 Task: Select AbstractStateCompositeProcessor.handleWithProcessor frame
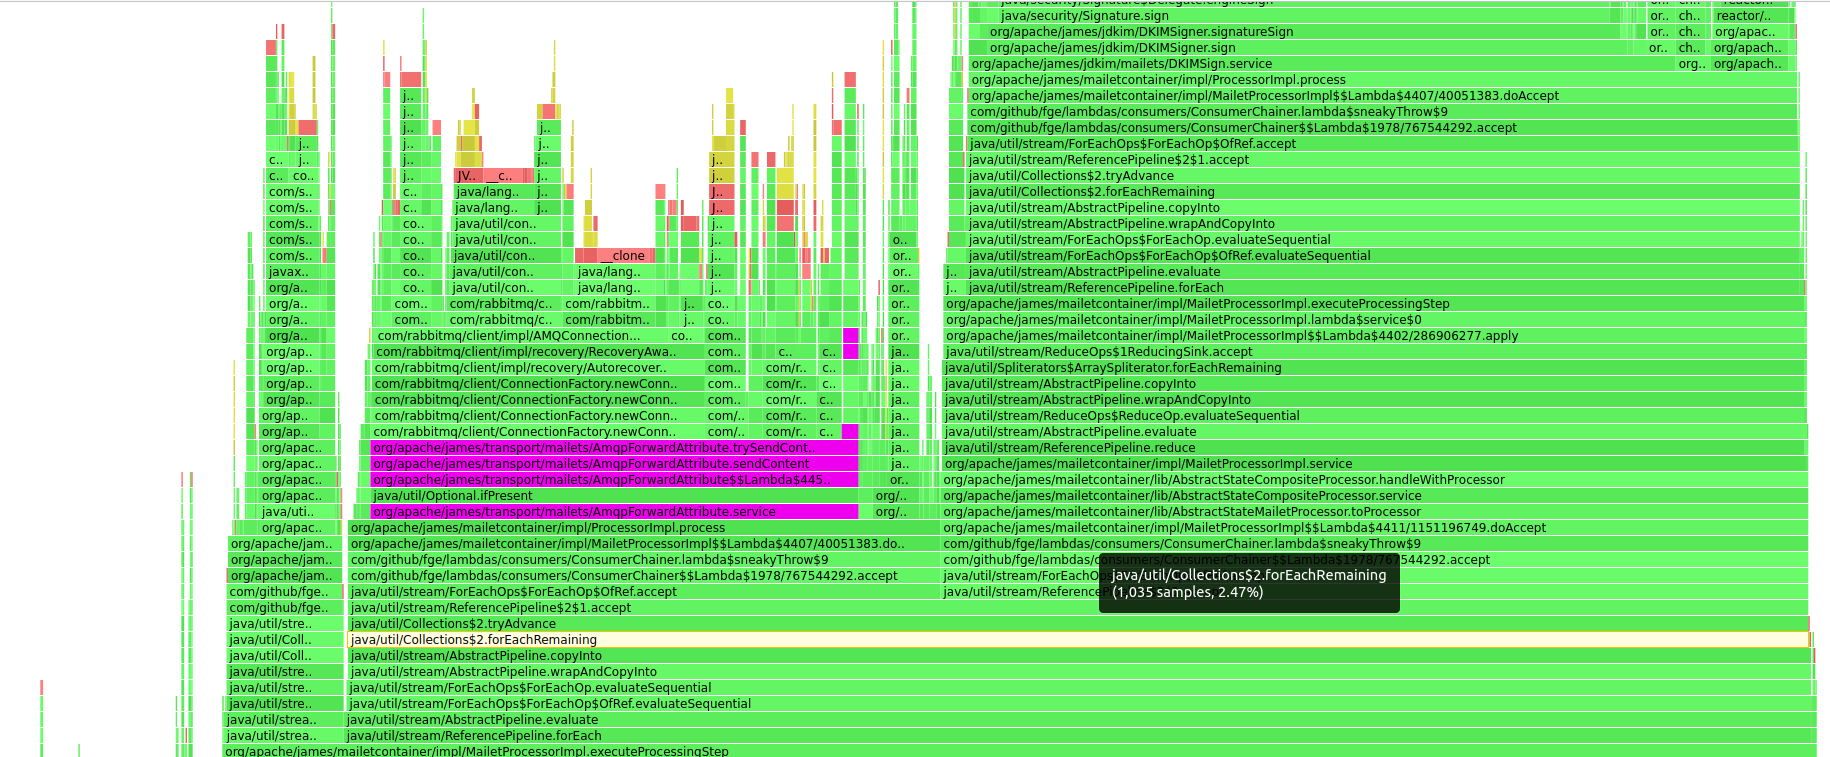pyautogui.click(x=1375, y=480)
